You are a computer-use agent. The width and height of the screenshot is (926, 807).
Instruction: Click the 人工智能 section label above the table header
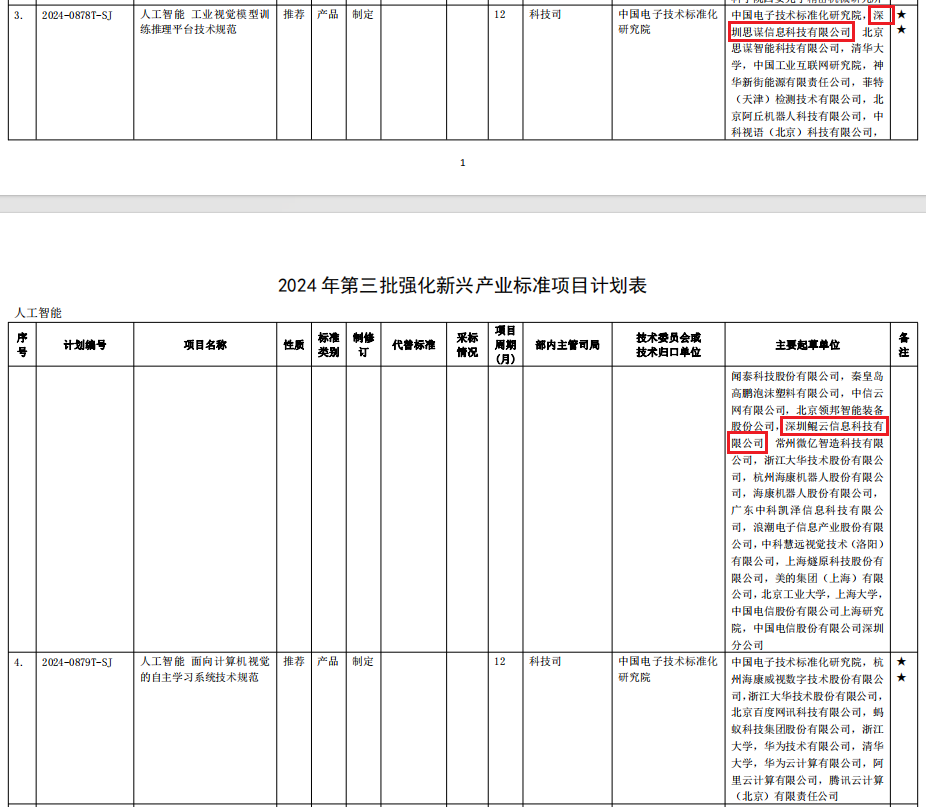38,313
